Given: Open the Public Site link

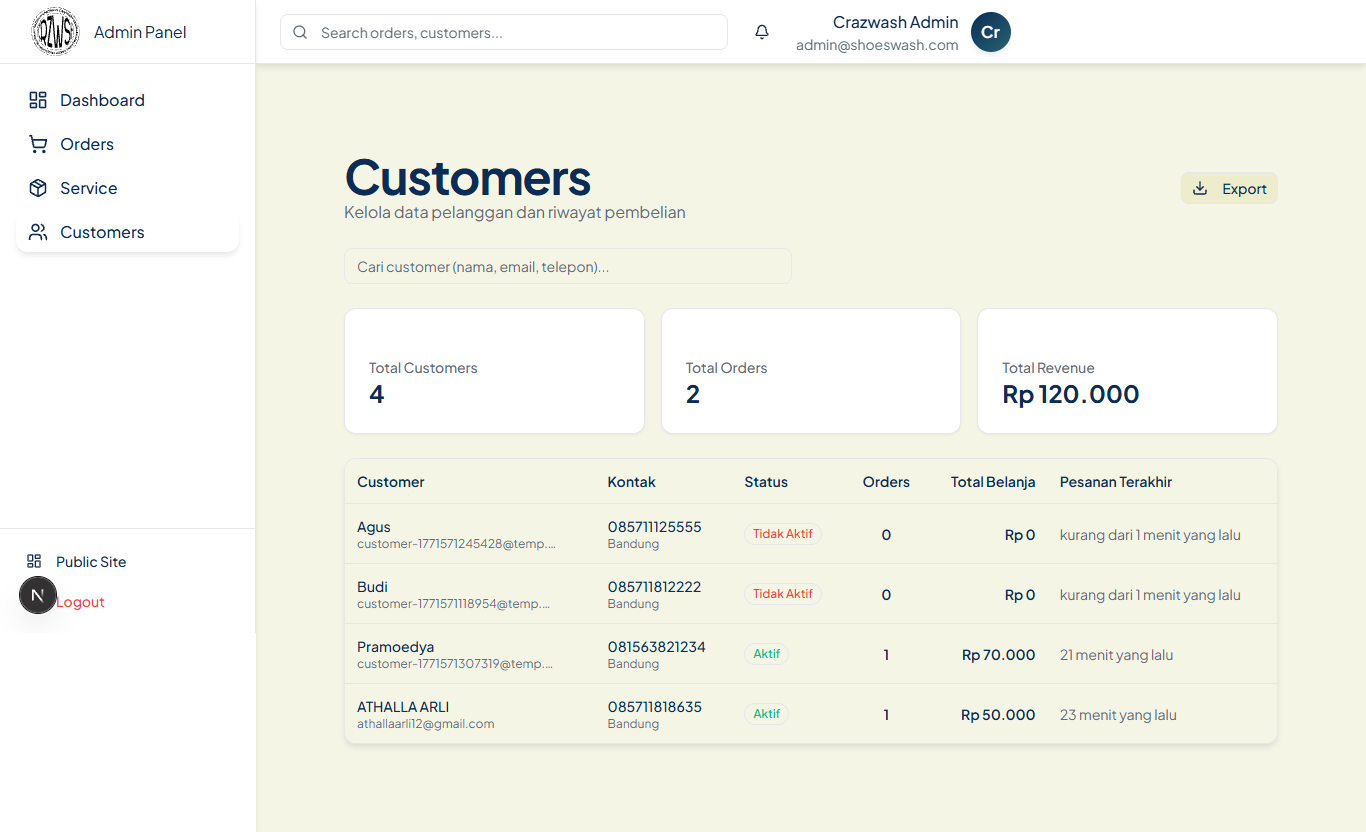Looking at the screenshot, I should point(91,562).
